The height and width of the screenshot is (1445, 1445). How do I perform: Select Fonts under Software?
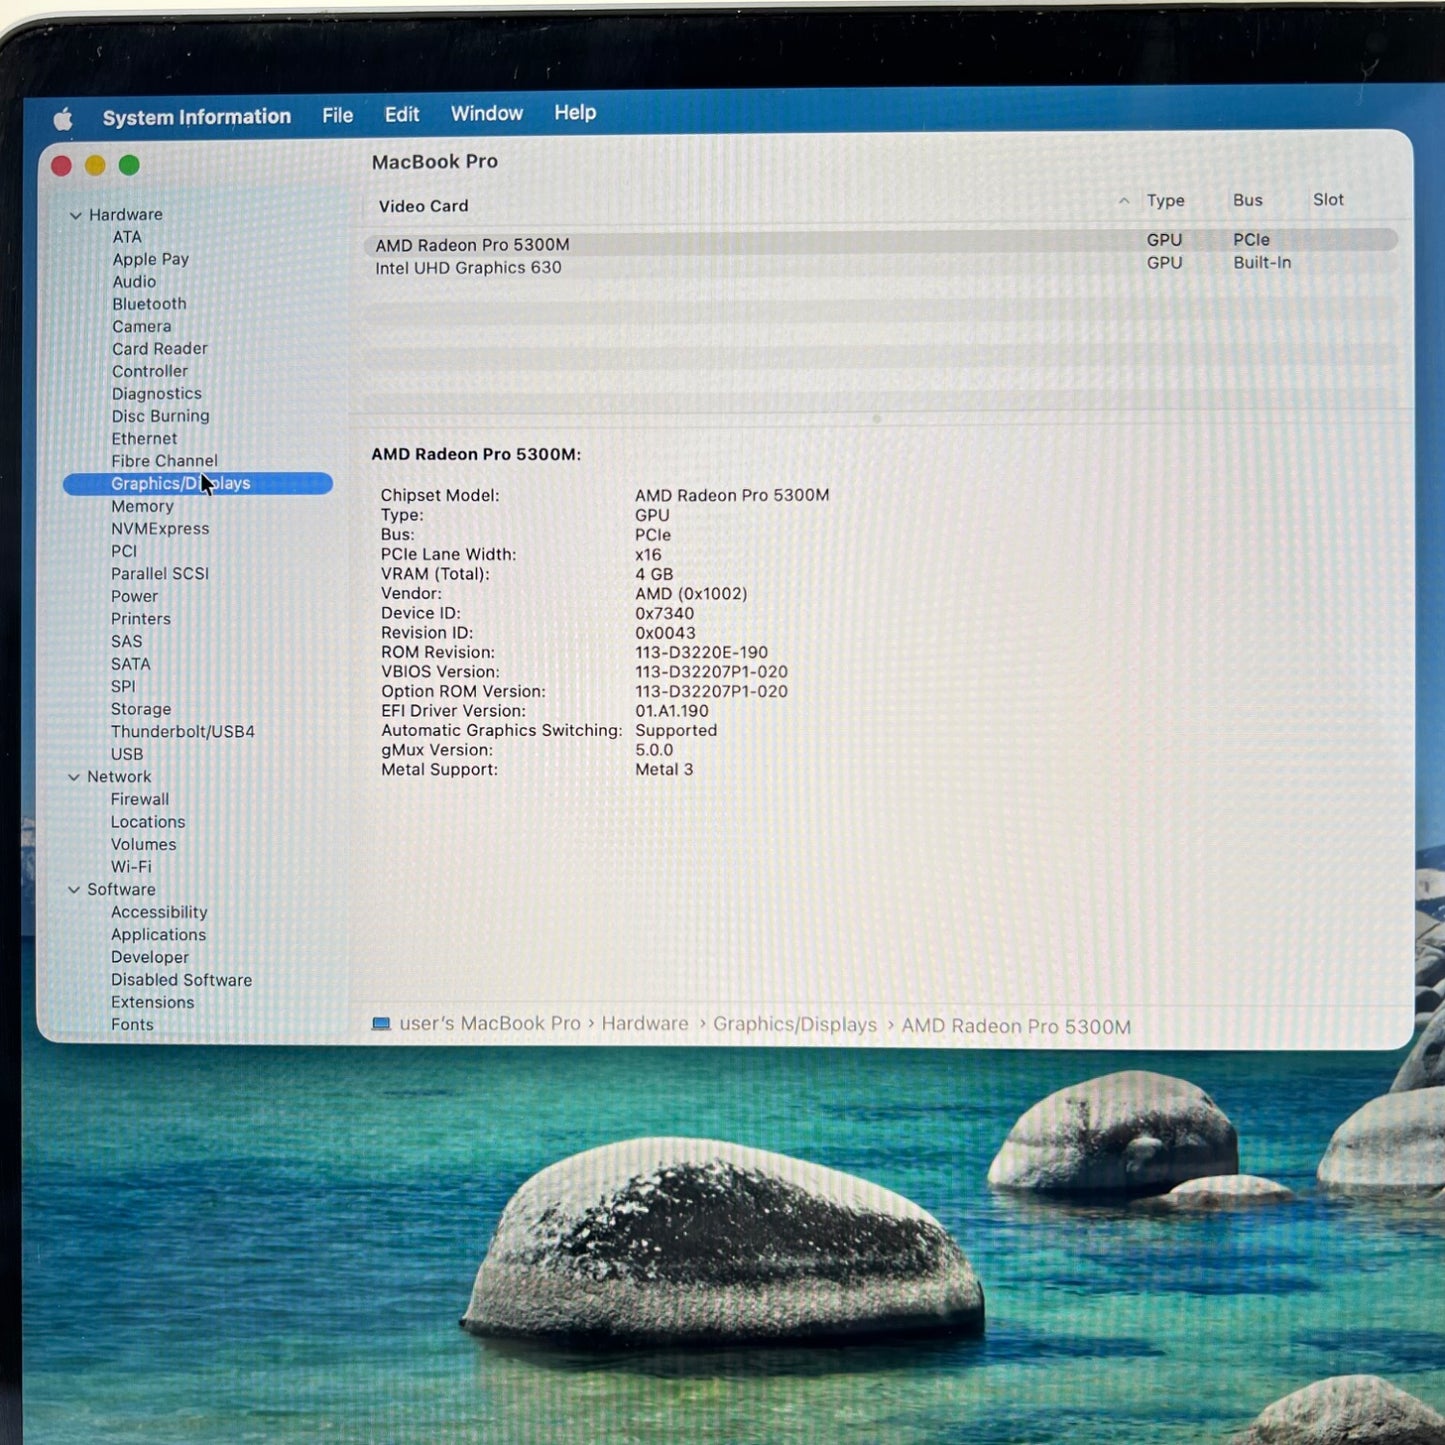132,1025
